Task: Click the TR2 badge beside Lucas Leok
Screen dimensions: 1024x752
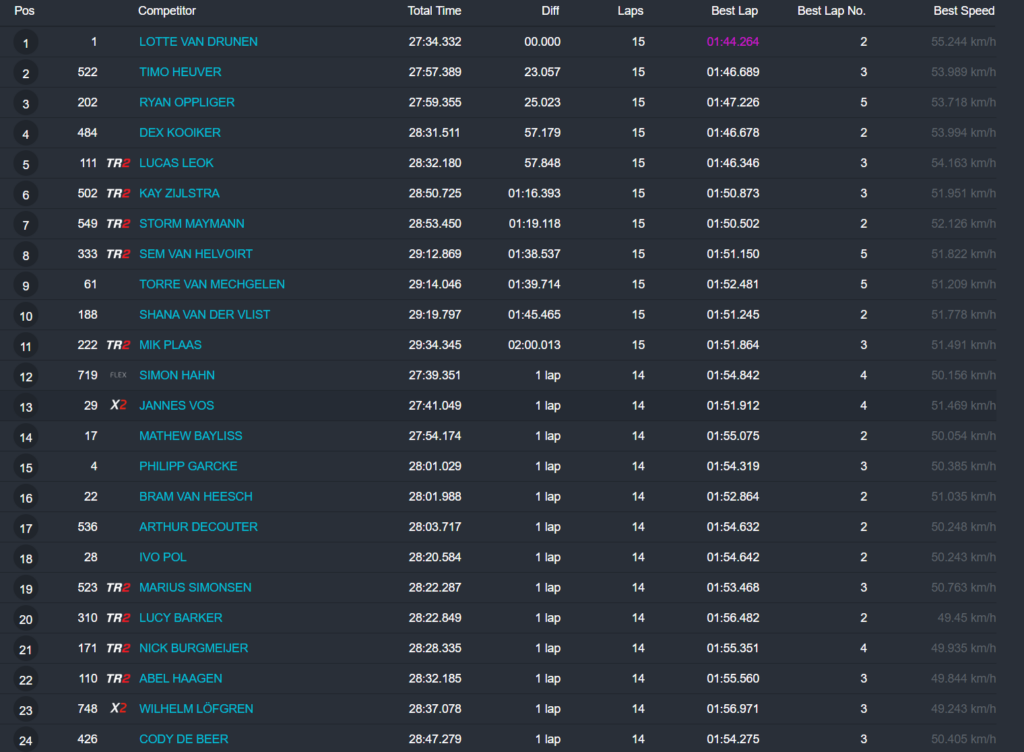Action: click(x=118, y=163)
